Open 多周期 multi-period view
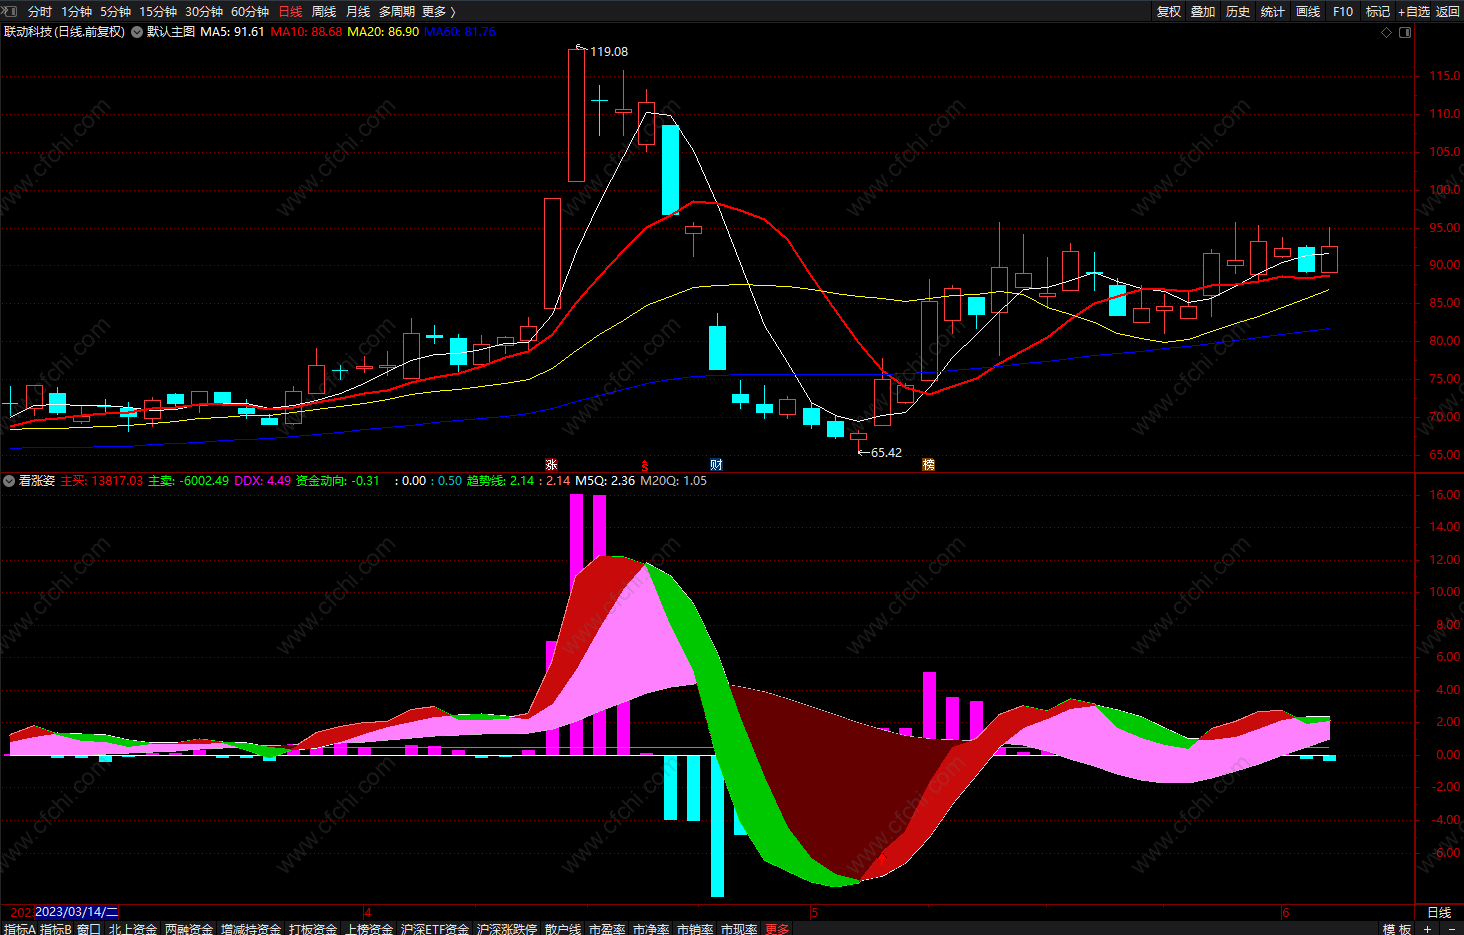Image resolution: width=1464 pixels, height=935 pixels. pyautogui.click(x=397, y=12)
